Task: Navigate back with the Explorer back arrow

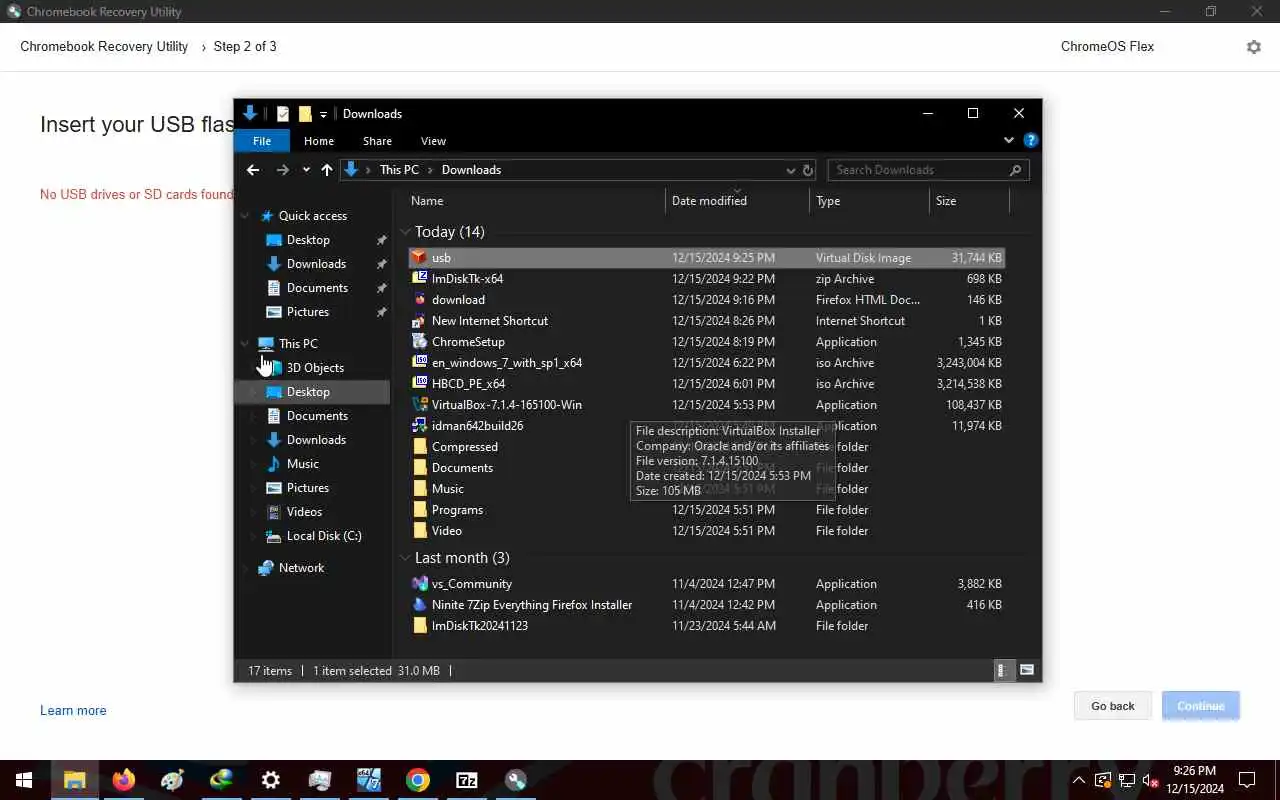Action: (x=253, y=170)
